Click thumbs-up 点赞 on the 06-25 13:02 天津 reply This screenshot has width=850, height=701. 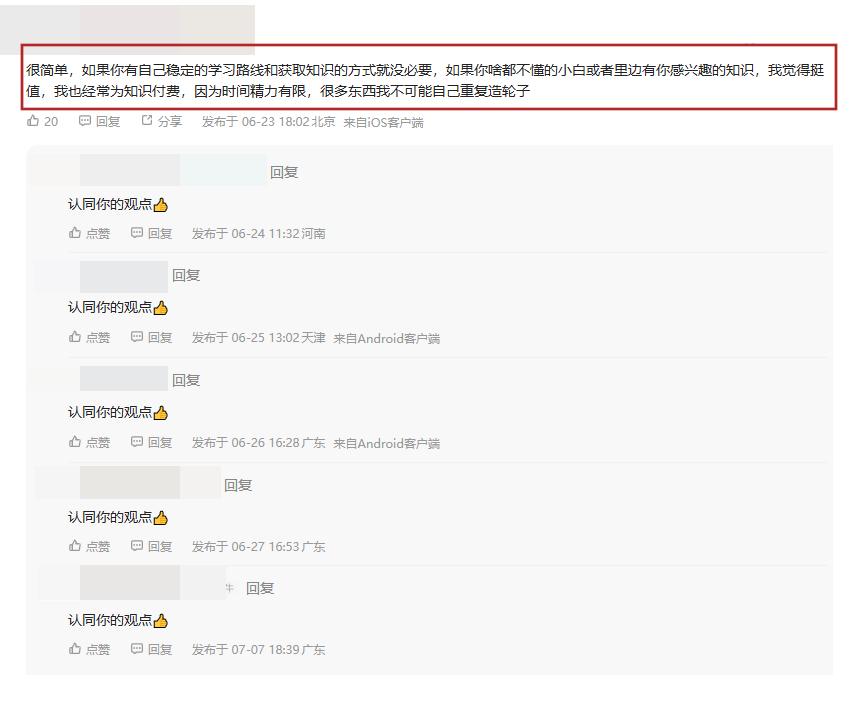(89, 338)
